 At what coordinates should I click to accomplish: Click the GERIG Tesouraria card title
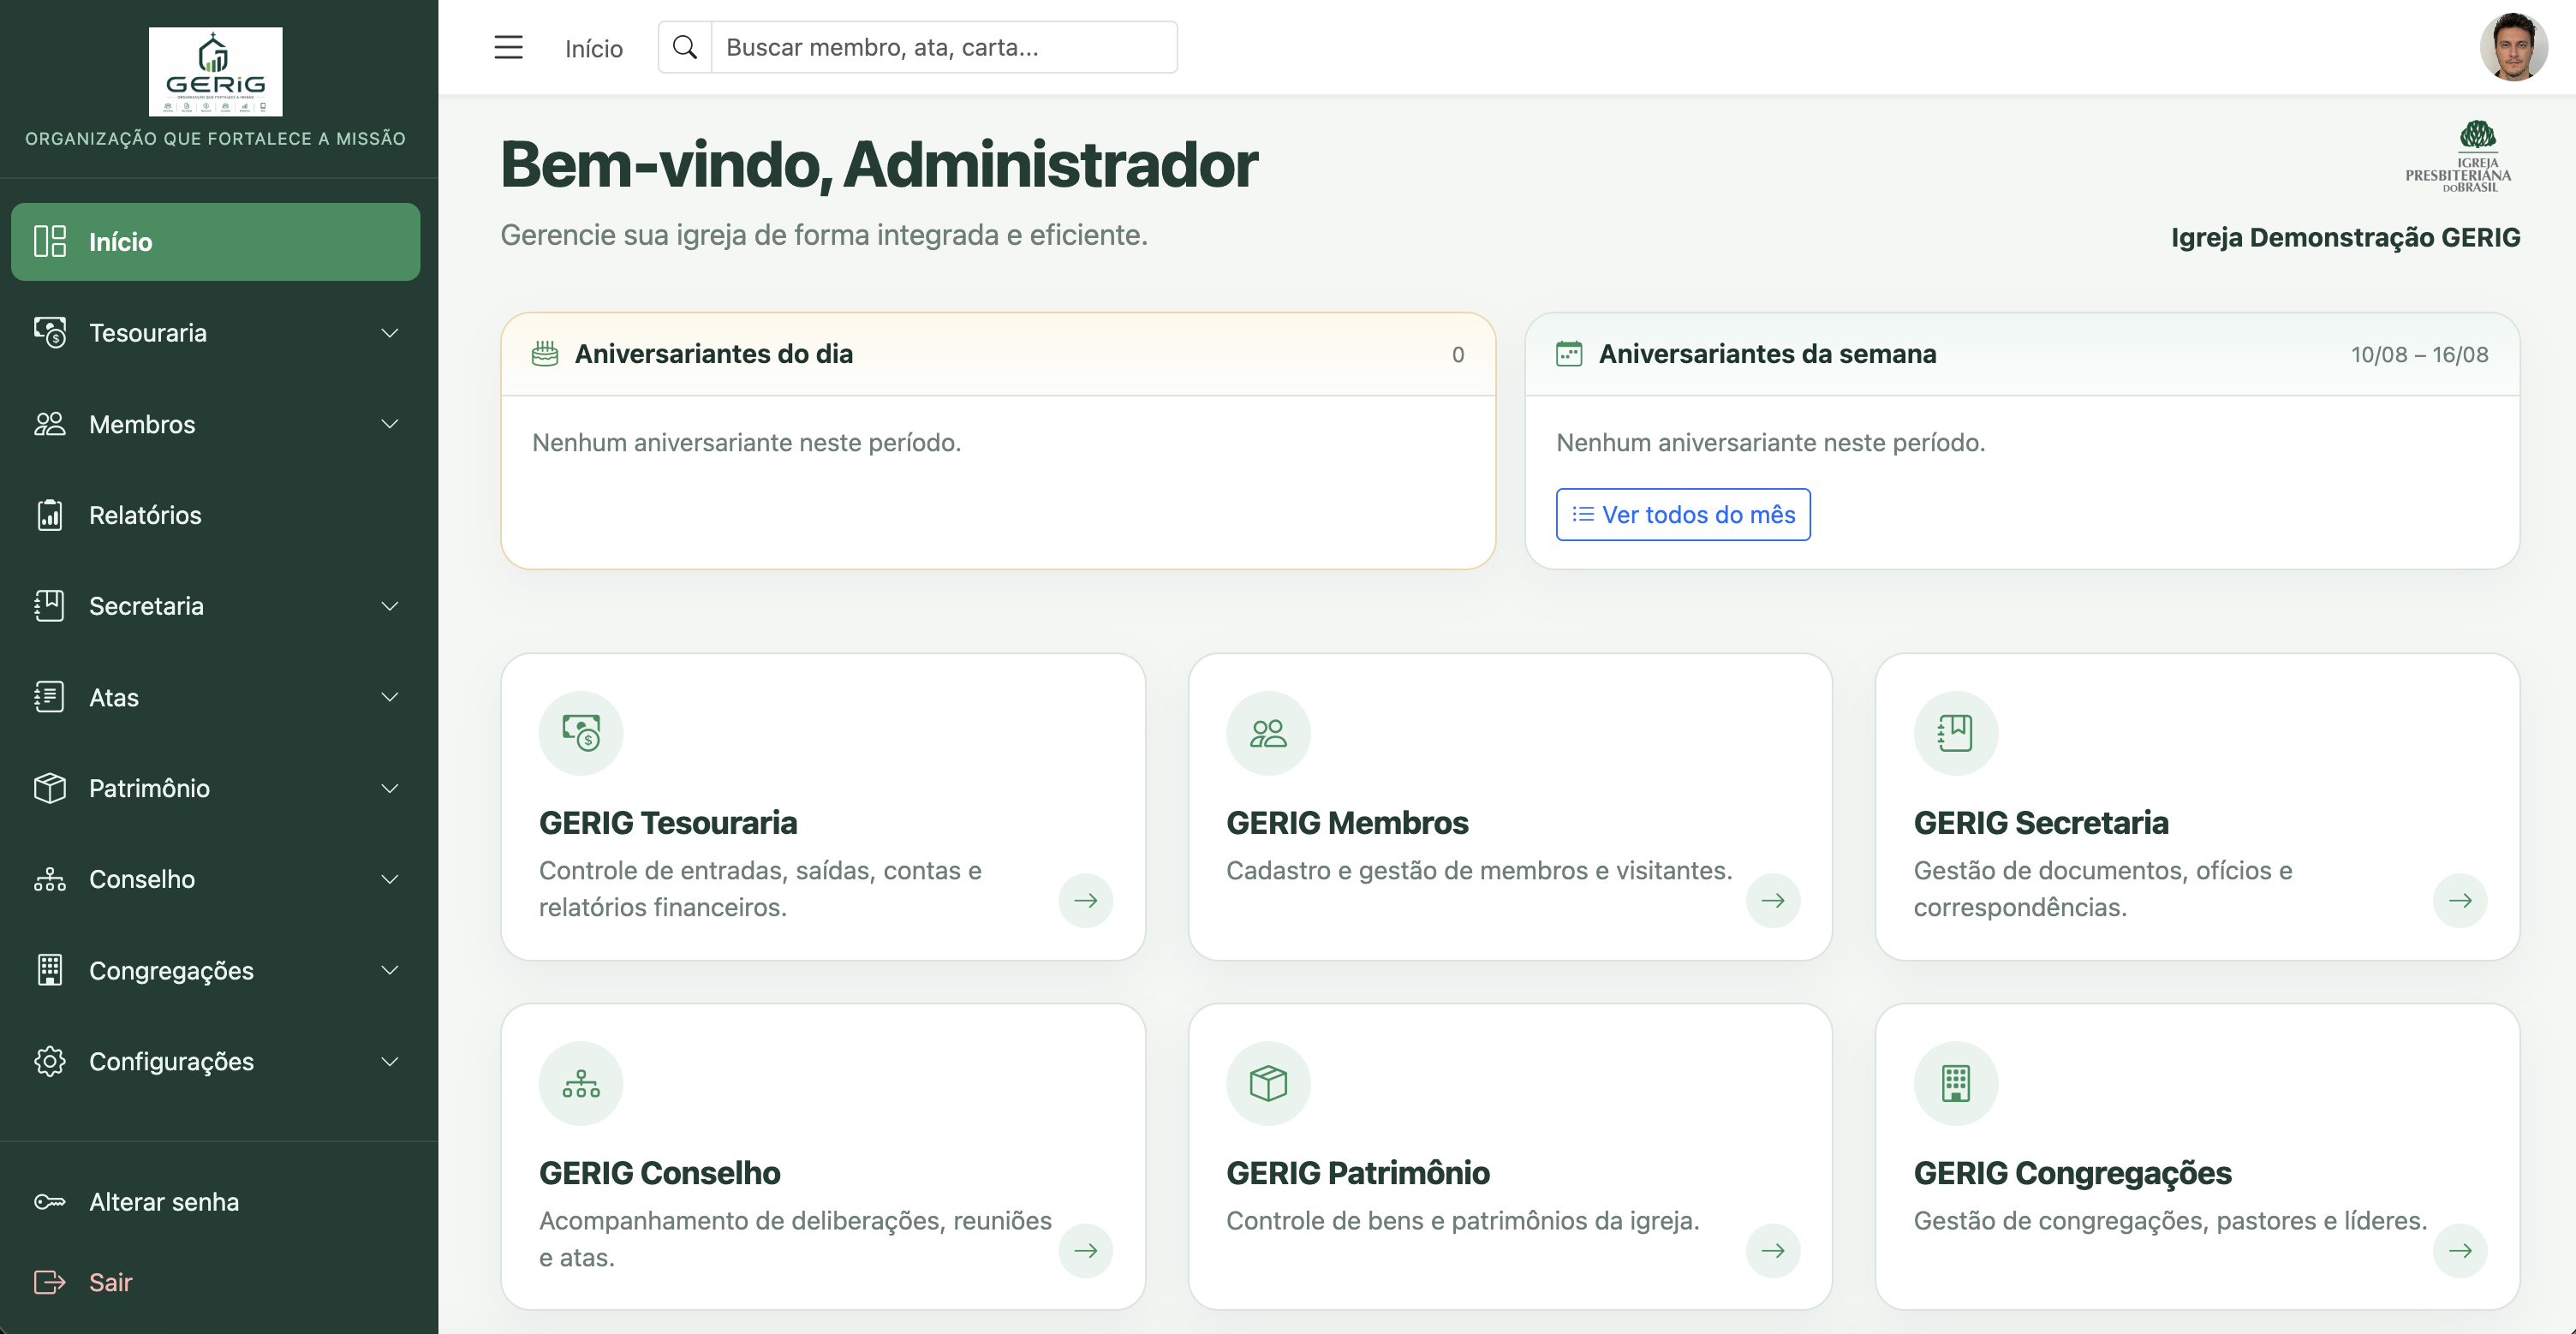[x=668, y=822]
